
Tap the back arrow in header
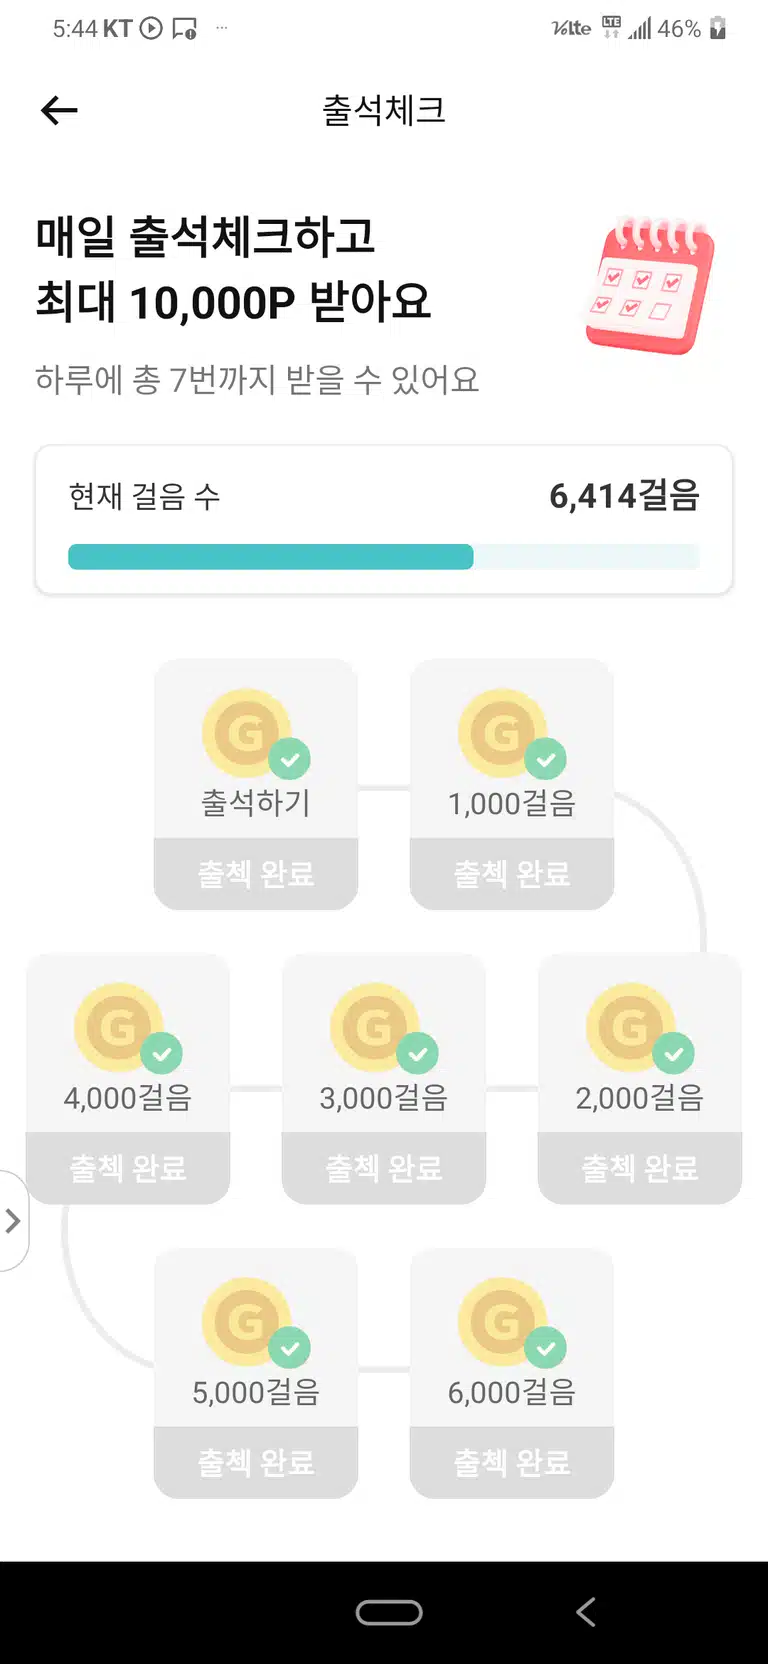59,110
